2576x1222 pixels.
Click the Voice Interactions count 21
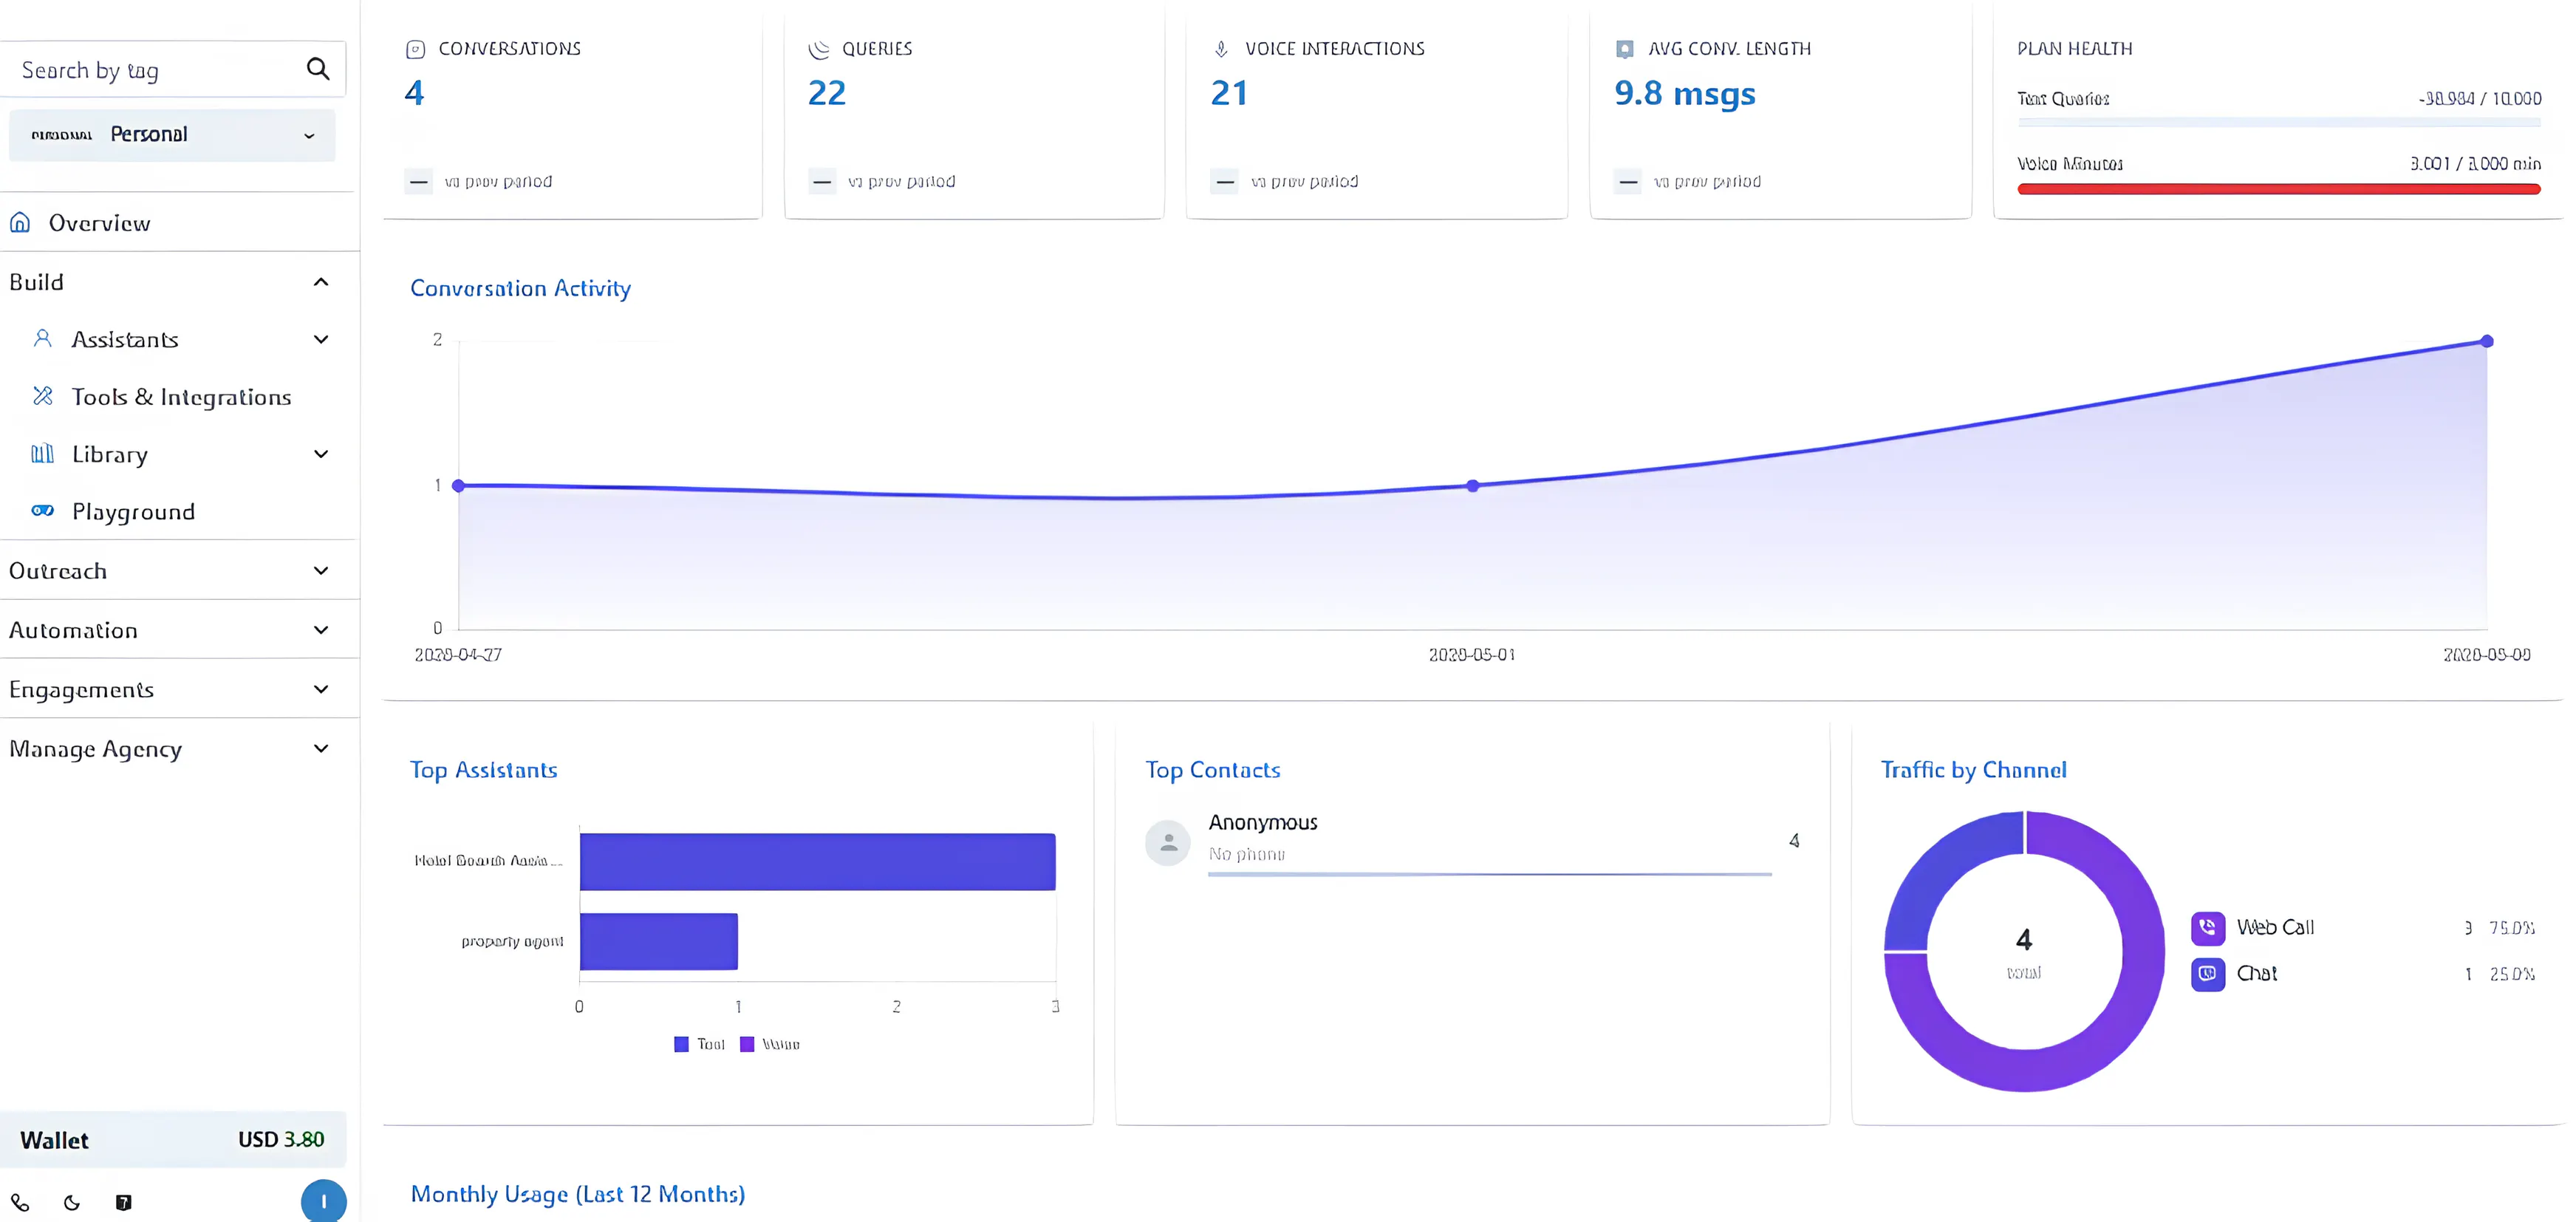point(1230,93)
